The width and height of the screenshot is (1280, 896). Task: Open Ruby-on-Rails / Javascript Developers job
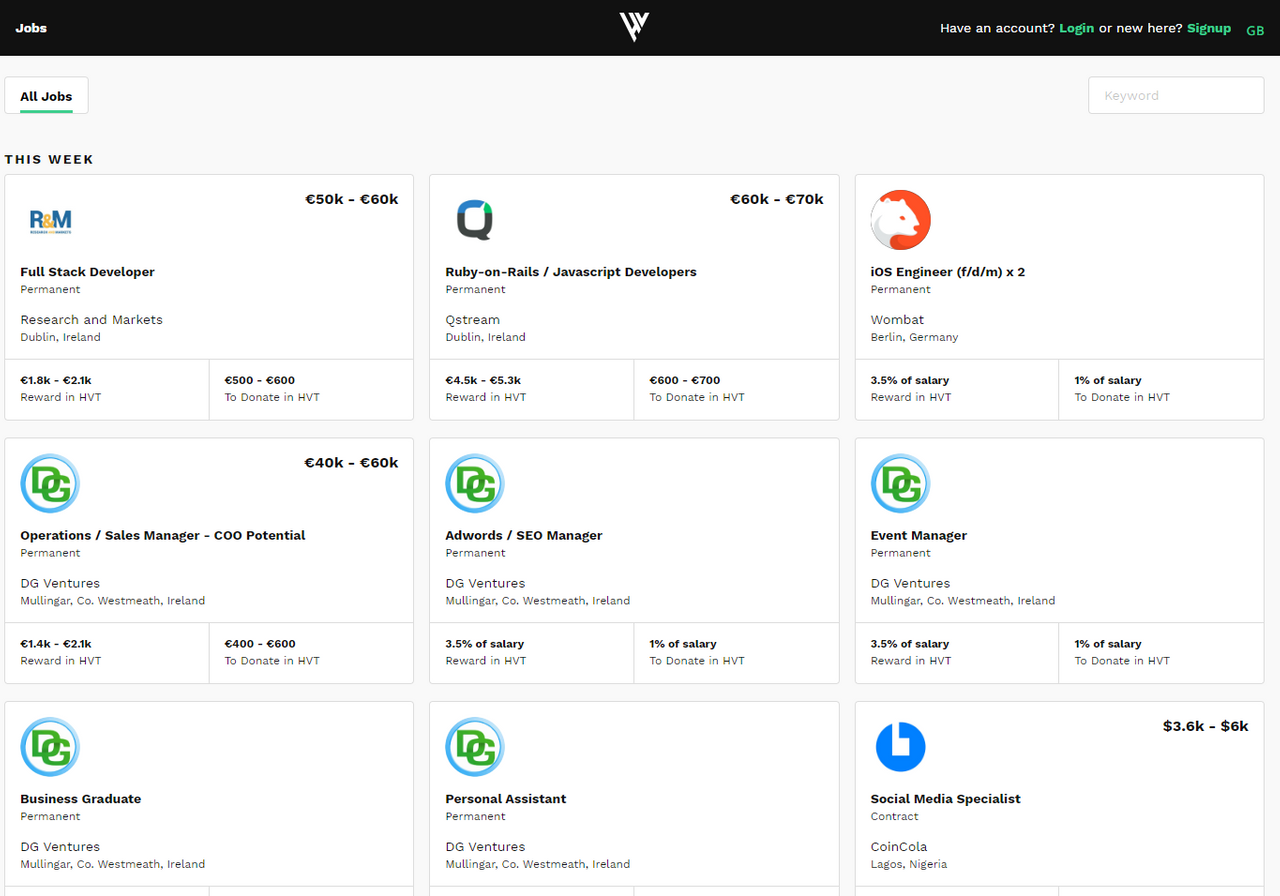coord(571,272)
